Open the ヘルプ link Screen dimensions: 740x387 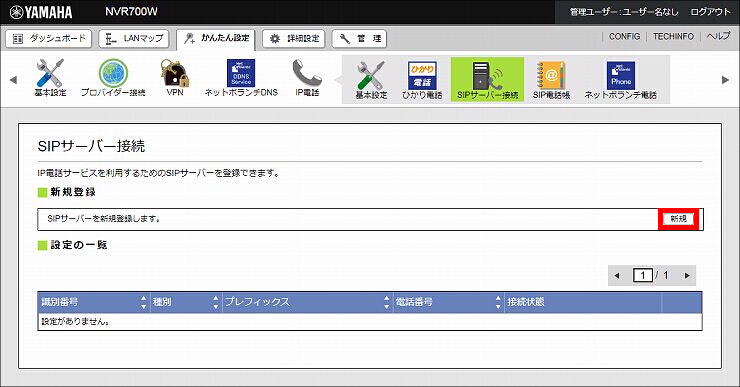click(x=718, y=36)
